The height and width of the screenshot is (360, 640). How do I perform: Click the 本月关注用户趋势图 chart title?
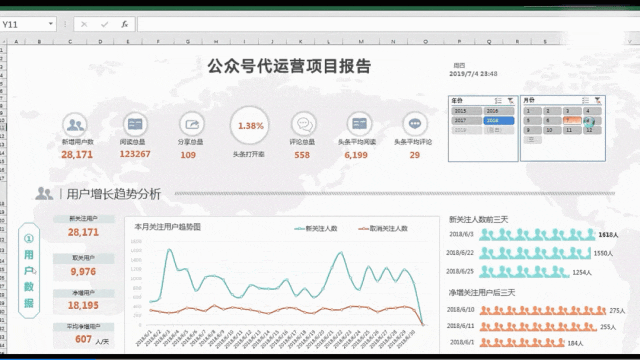(167, 227)
